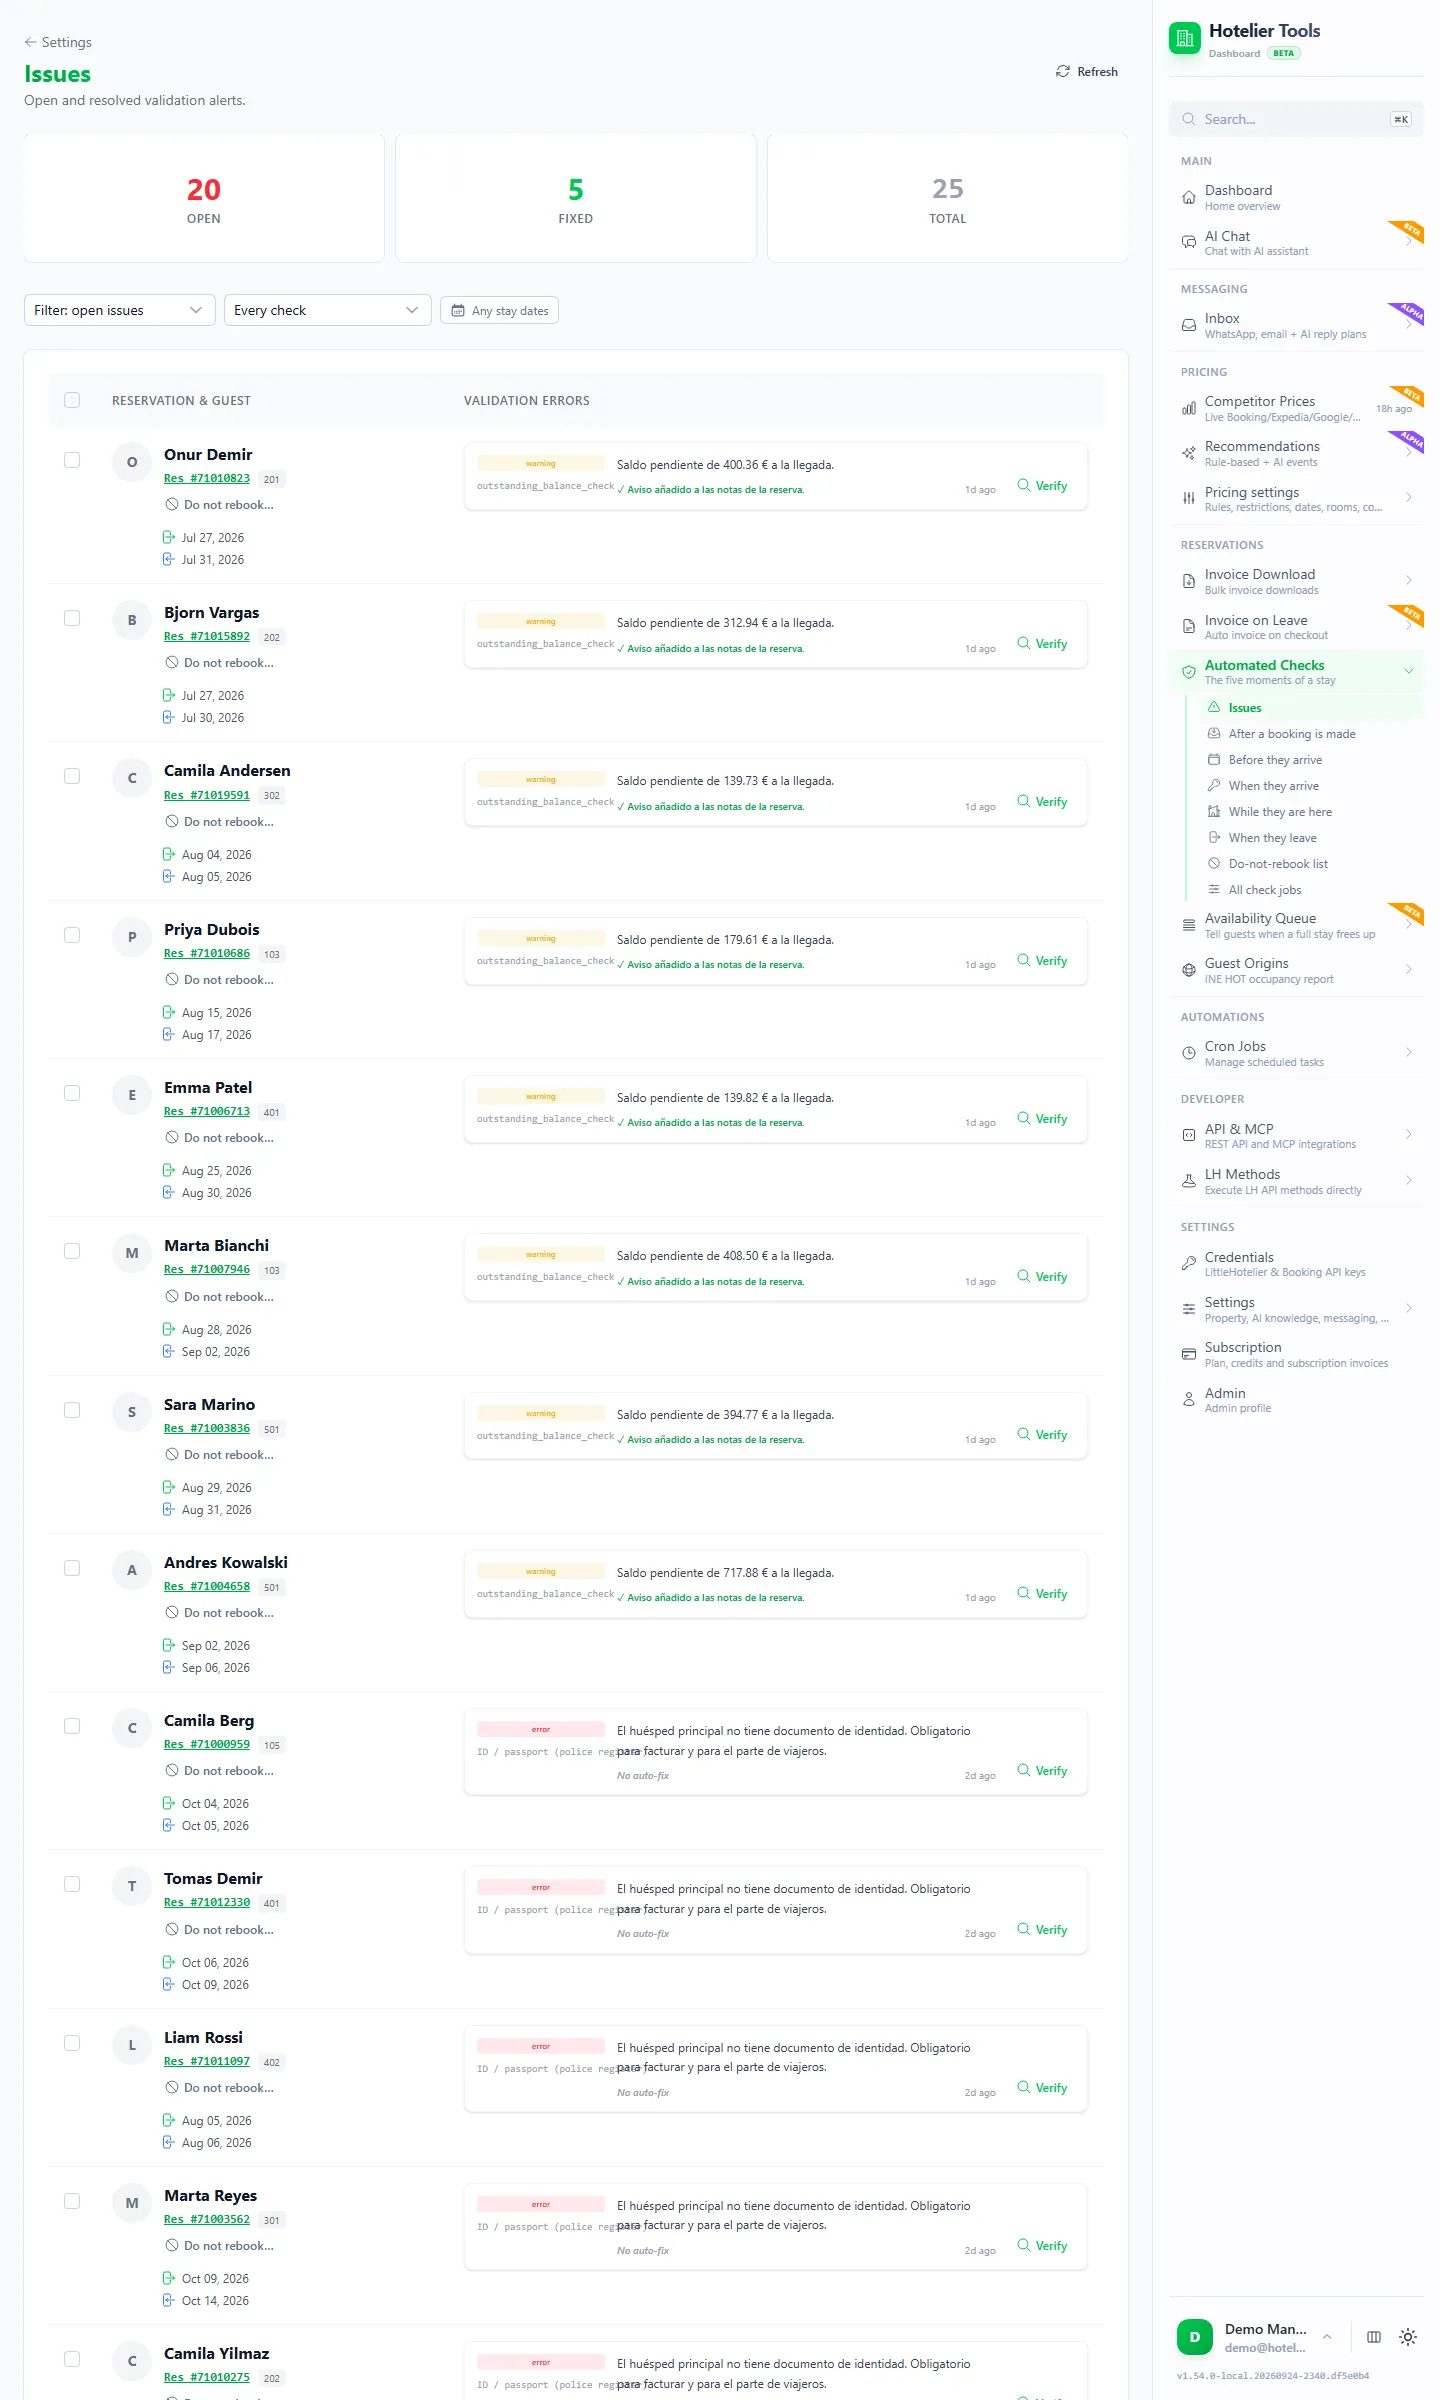1440x2400 pixels.
Task: Click the 5 FIXED summary card
Action: point(576,199)
